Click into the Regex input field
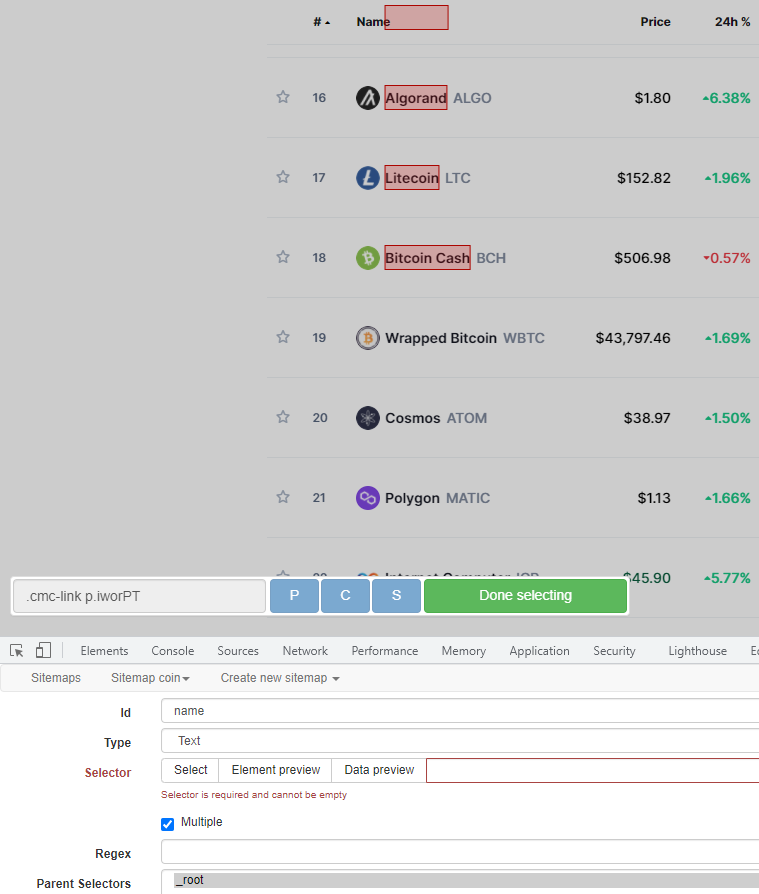759x894 pixels. [x=460, y=852]
